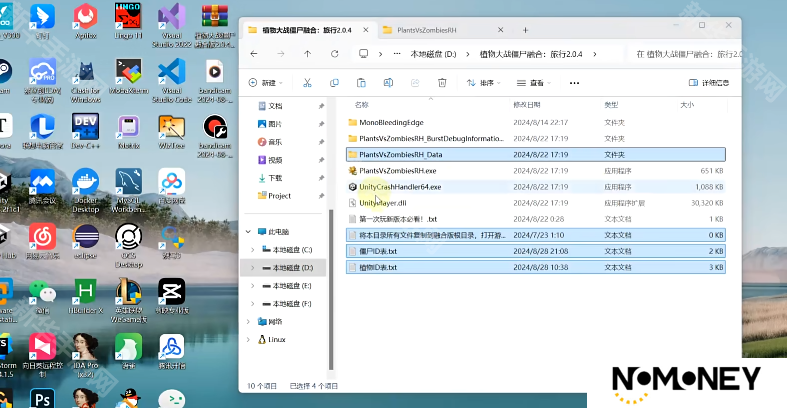Select 僵尸ID表.txt file
Image resolution: width=787 pixels, height=408 pixels.
click(536, 251)
